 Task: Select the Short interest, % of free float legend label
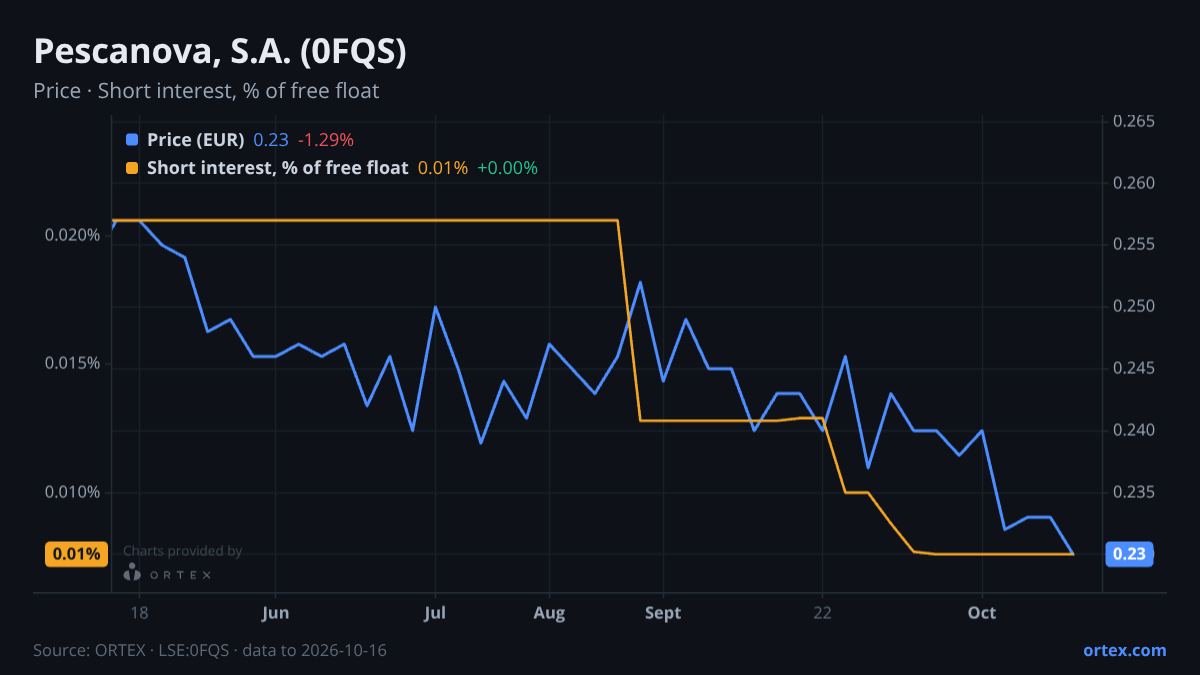[278, 168]
